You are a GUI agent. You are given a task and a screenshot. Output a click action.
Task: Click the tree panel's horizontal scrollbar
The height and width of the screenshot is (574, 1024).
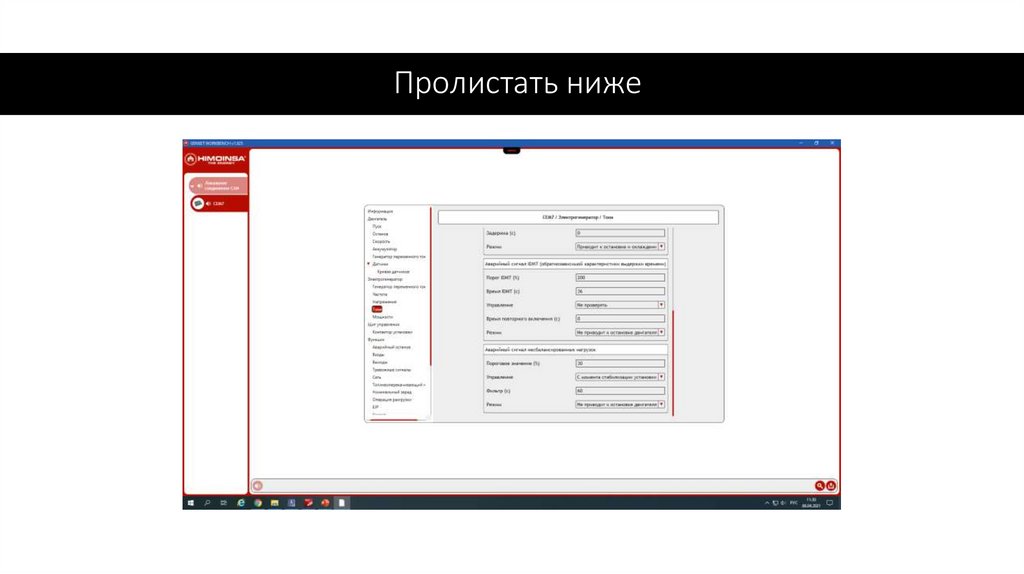pos(393,420)
